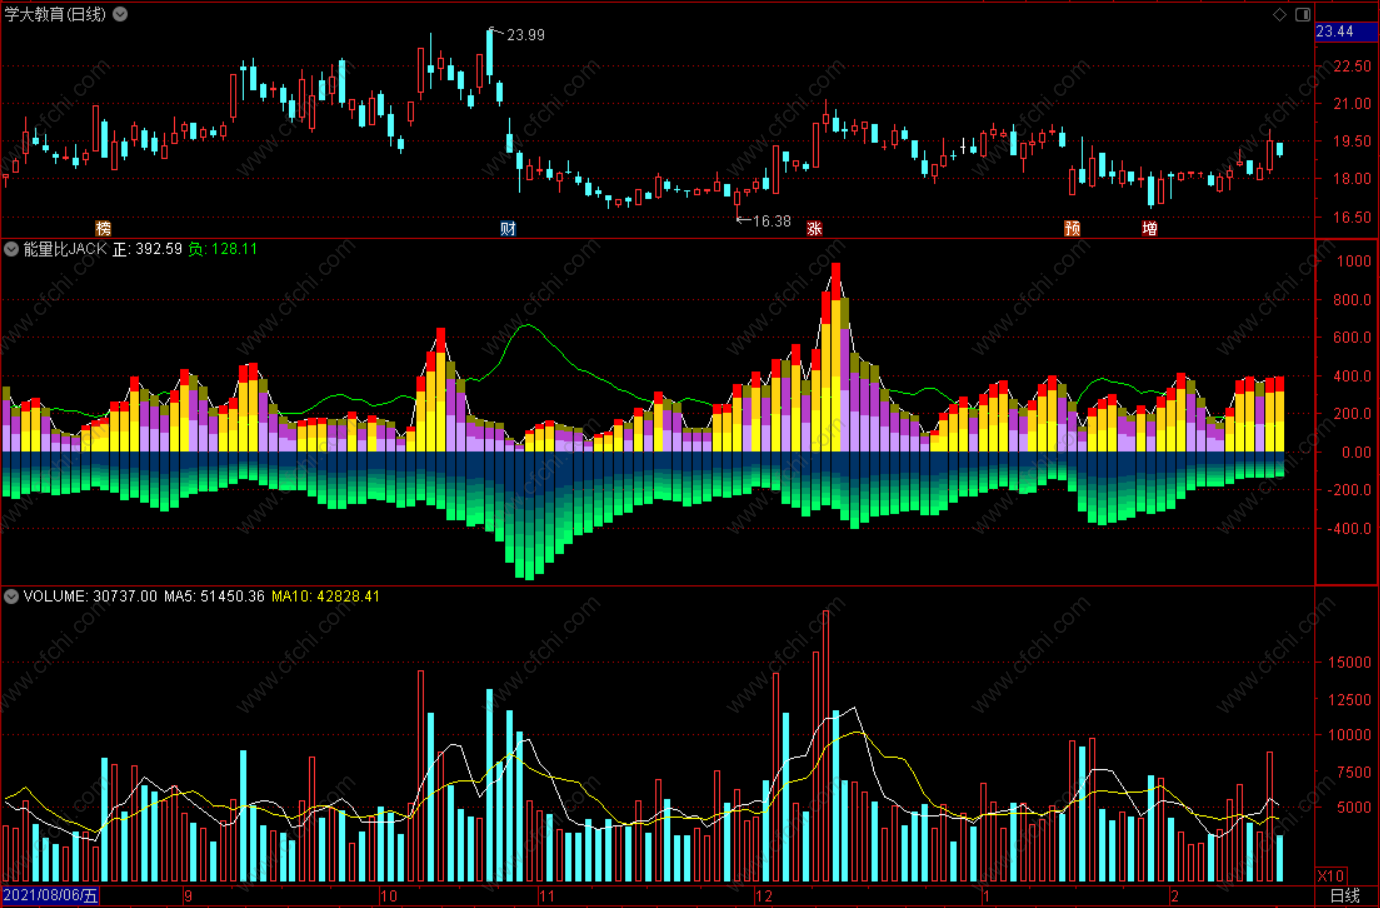Click the diamond marker icon at chart top
The height and width of the screenshot is (908, 1380).
coord(1280,14)
